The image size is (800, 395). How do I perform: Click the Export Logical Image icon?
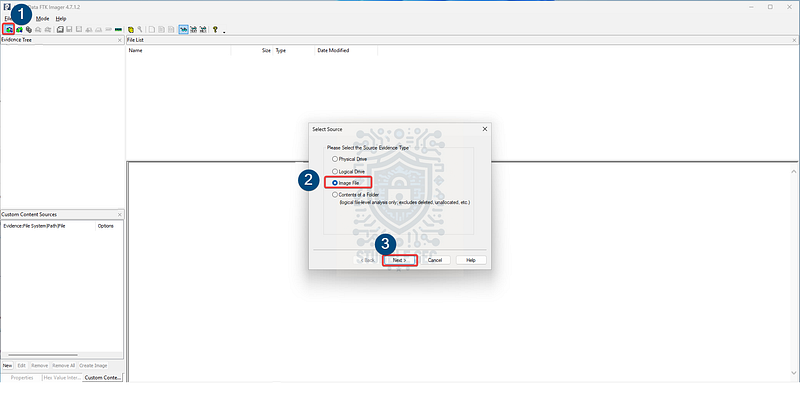(x=79, y=30)
